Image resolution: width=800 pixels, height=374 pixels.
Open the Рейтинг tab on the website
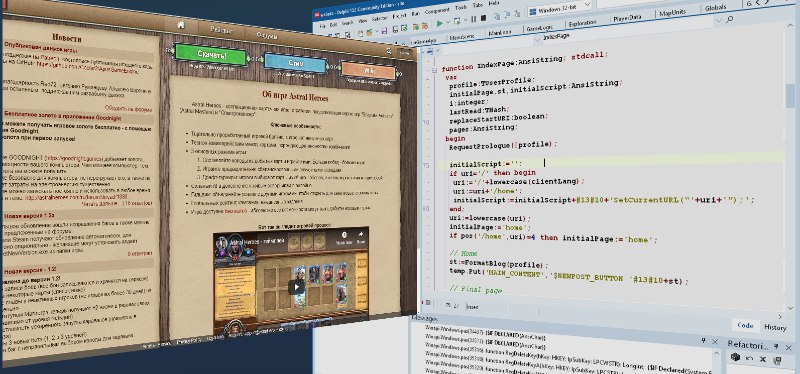(x=221, y=29)
